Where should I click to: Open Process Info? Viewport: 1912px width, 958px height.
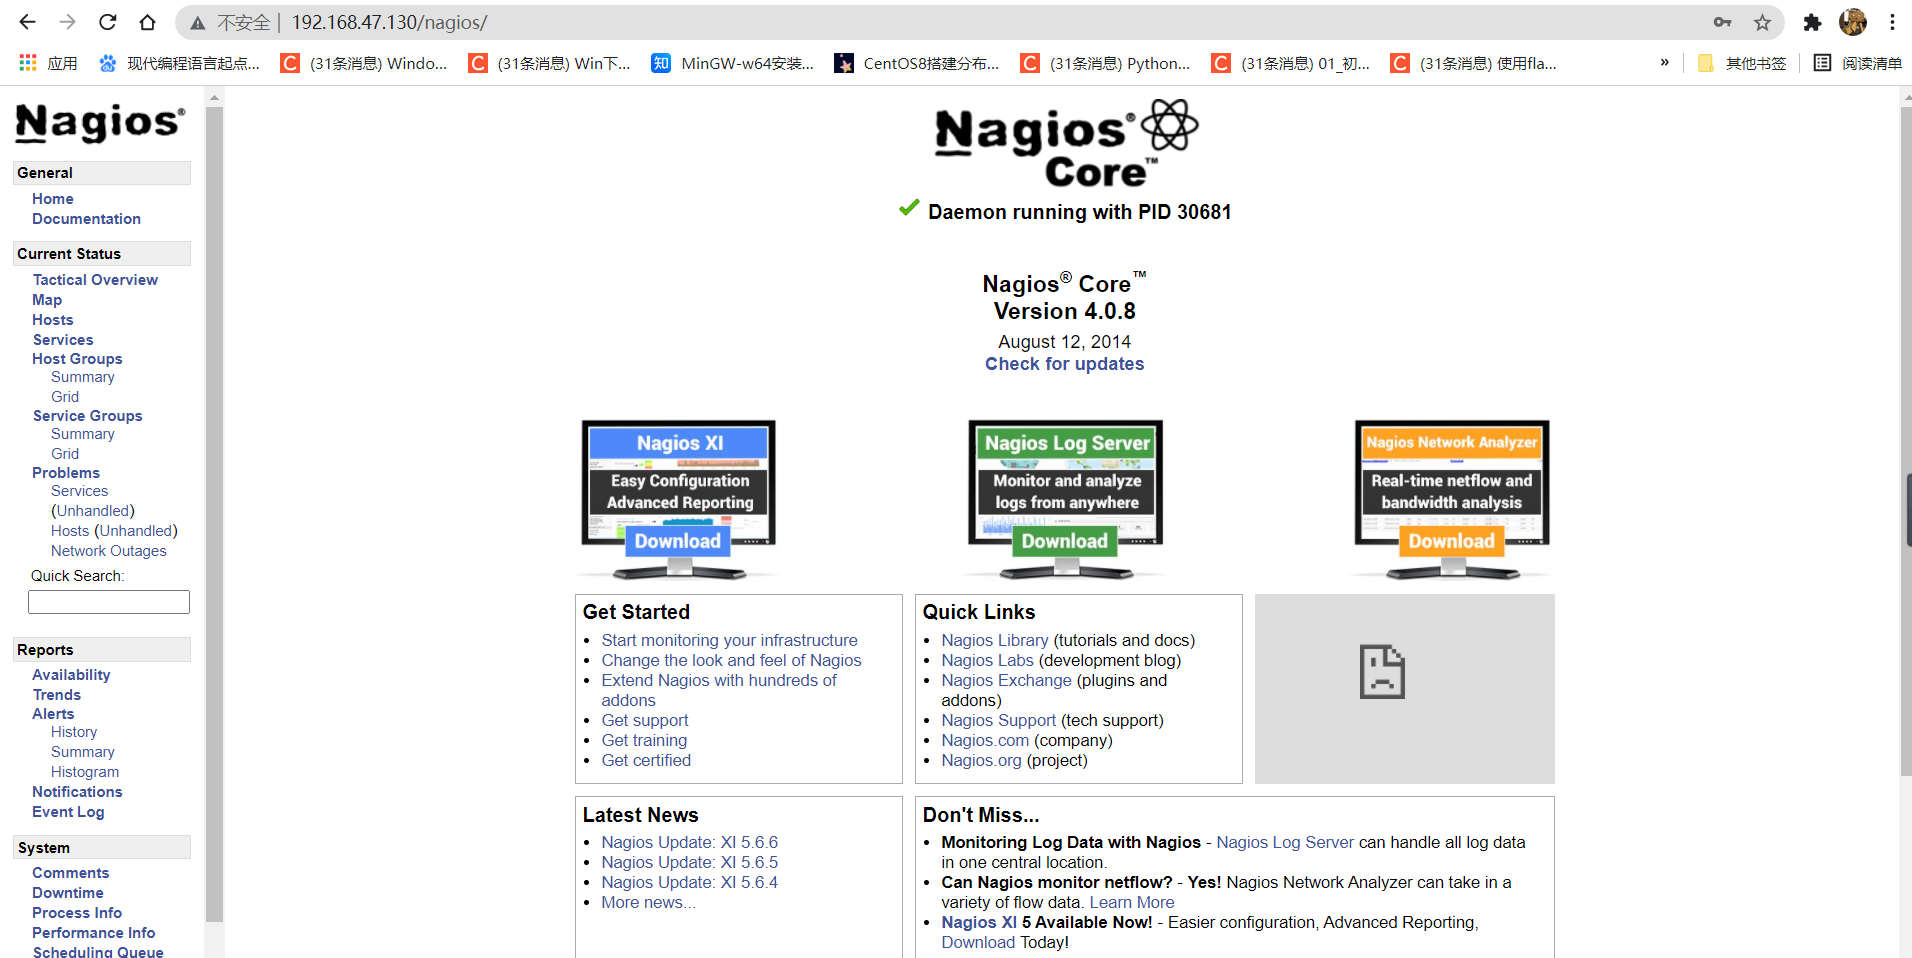77,913
